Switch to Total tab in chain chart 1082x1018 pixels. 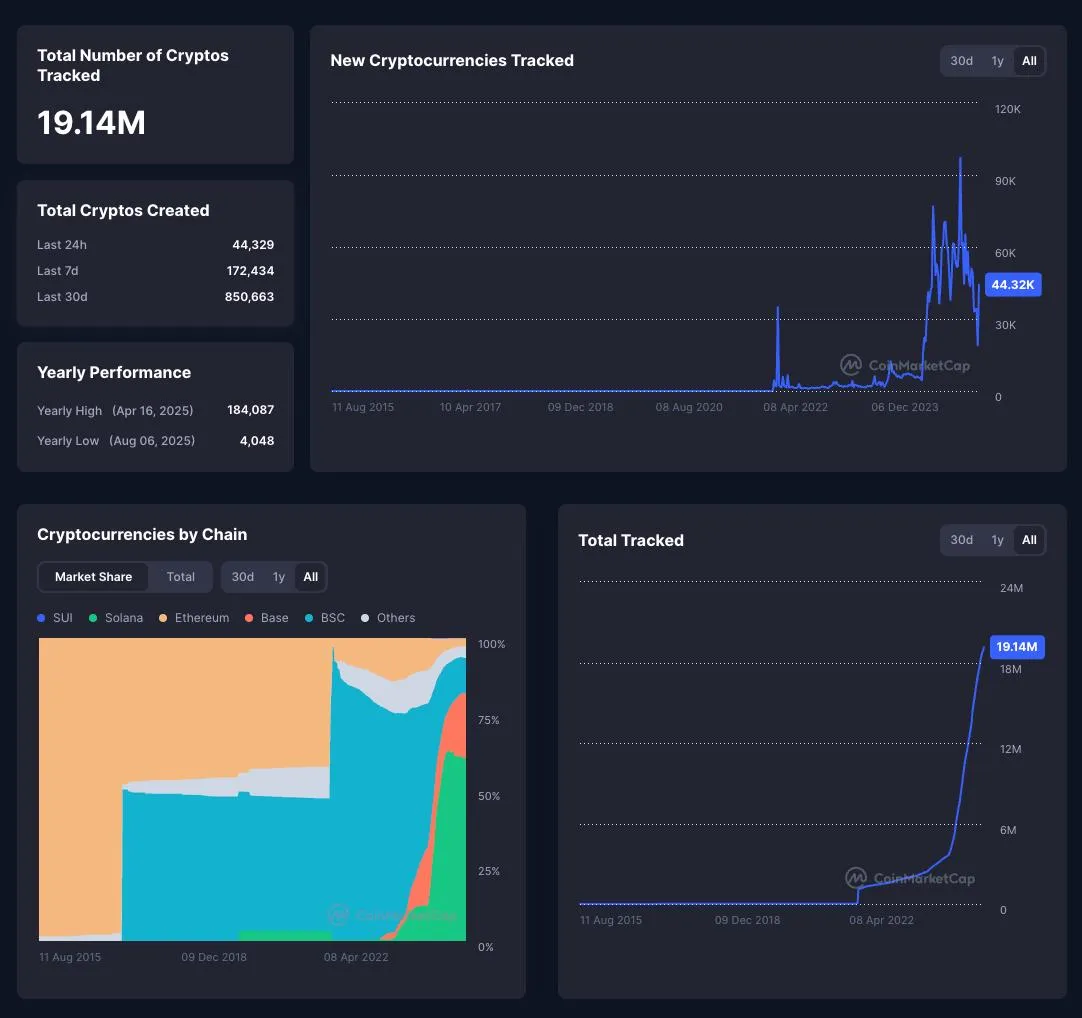point(181,577)
